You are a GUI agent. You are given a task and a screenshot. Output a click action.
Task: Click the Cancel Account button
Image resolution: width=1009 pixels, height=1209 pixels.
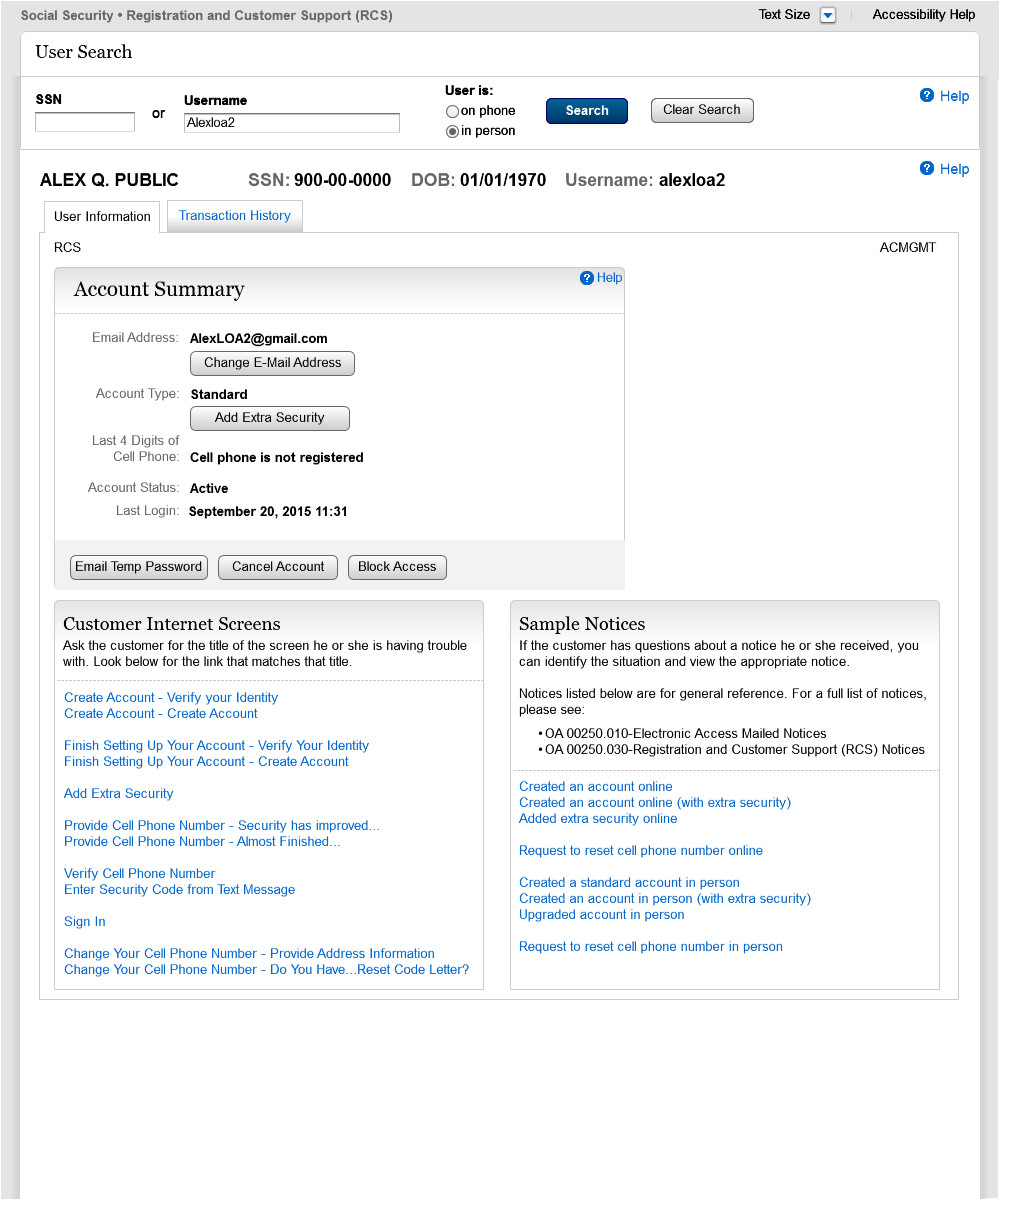click(278, 567)
